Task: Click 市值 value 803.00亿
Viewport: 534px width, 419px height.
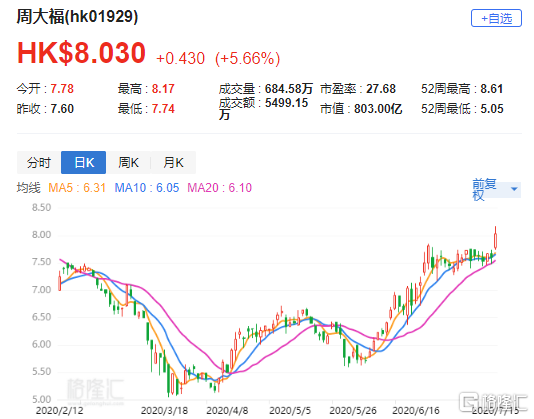Action: [x=378, y=109]
